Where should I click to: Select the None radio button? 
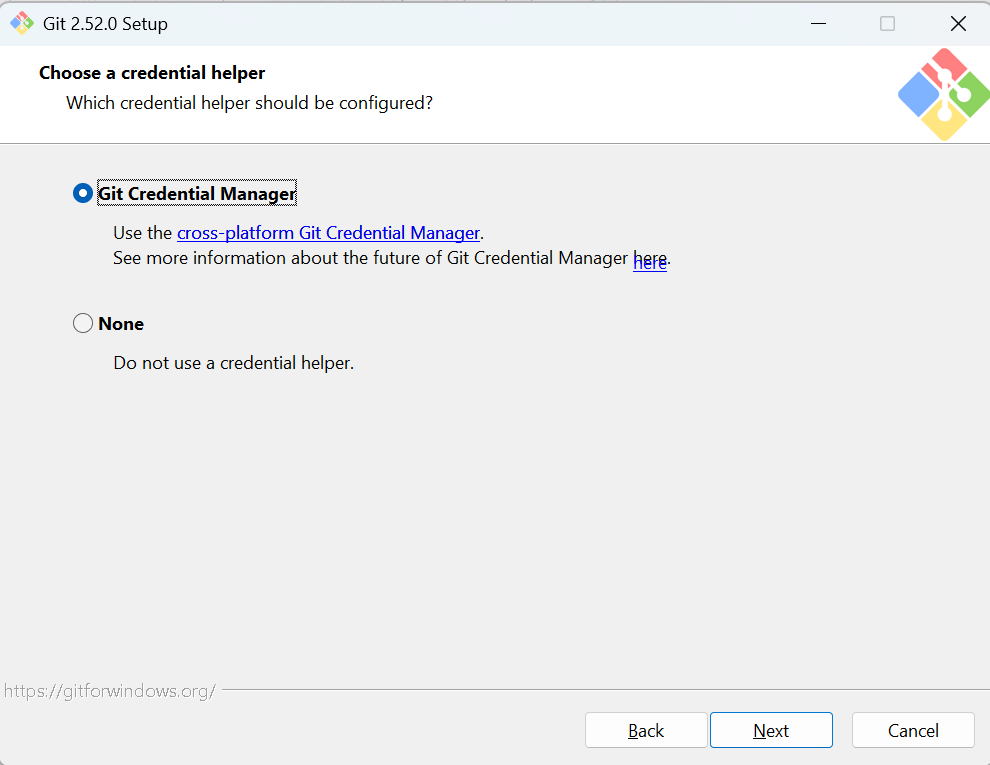(83, 323)
